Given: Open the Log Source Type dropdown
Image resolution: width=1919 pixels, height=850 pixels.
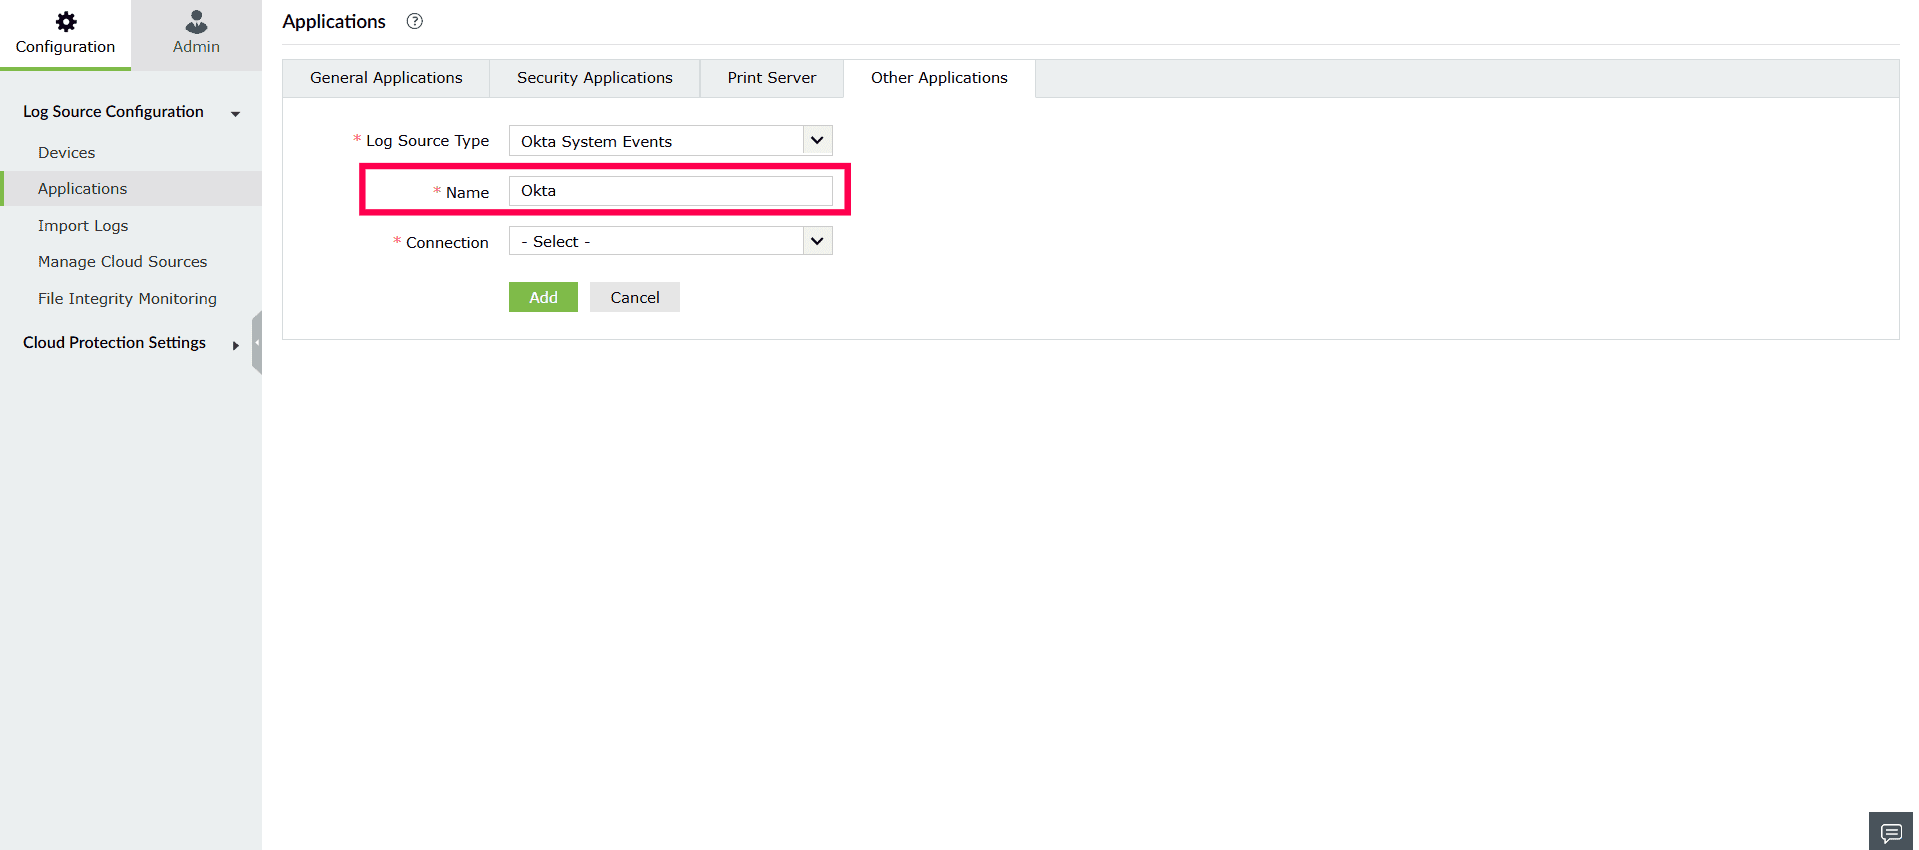Looking at the screenshot, I should tap(671, 141).
